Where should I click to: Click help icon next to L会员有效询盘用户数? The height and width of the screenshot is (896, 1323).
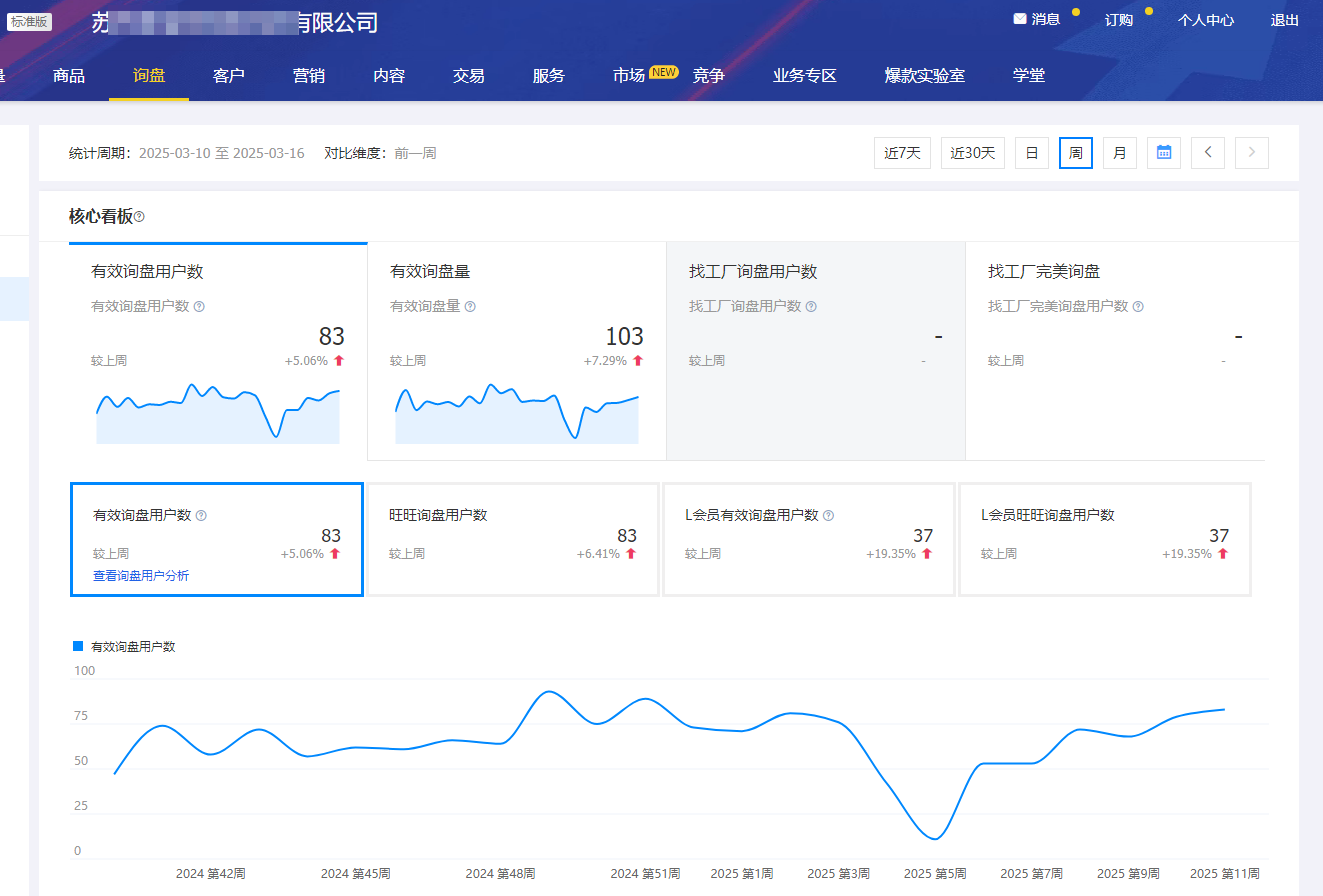pyautogui.click(x=828, y=516)
